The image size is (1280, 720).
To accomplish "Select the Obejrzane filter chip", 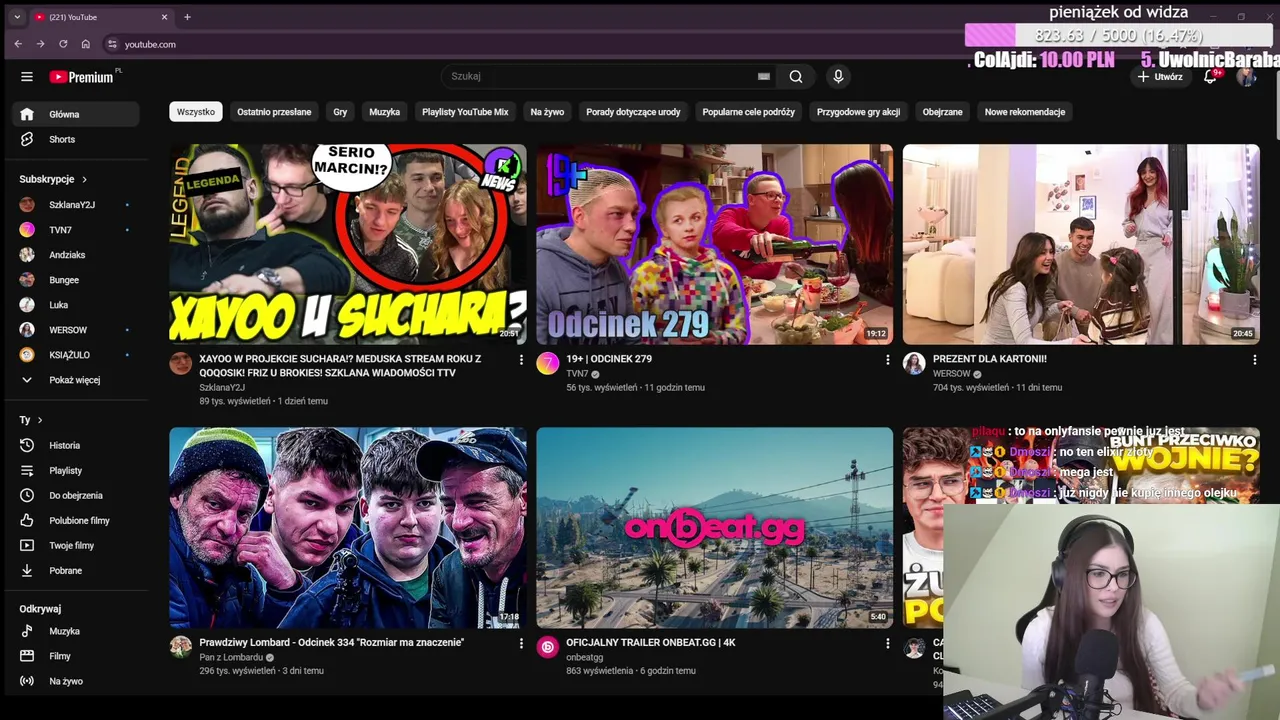I will click(x=942, y=112).
